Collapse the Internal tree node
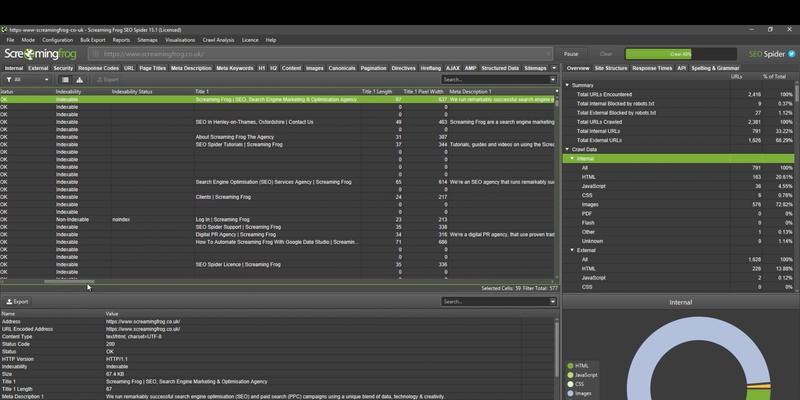The height and width of the screenshot is (400, 800). (x=572, y=159)
